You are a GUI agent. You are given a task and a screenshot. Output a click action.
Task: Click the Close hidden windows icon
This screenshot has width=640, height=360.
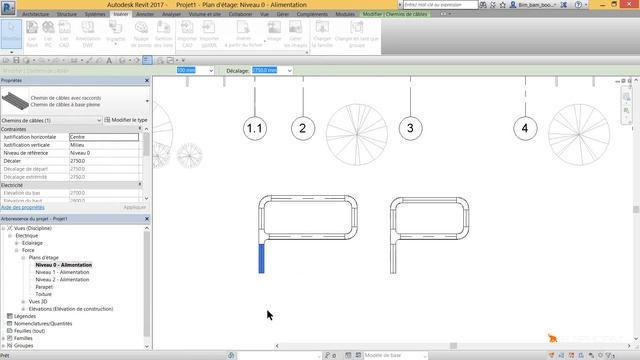point(160,60)
